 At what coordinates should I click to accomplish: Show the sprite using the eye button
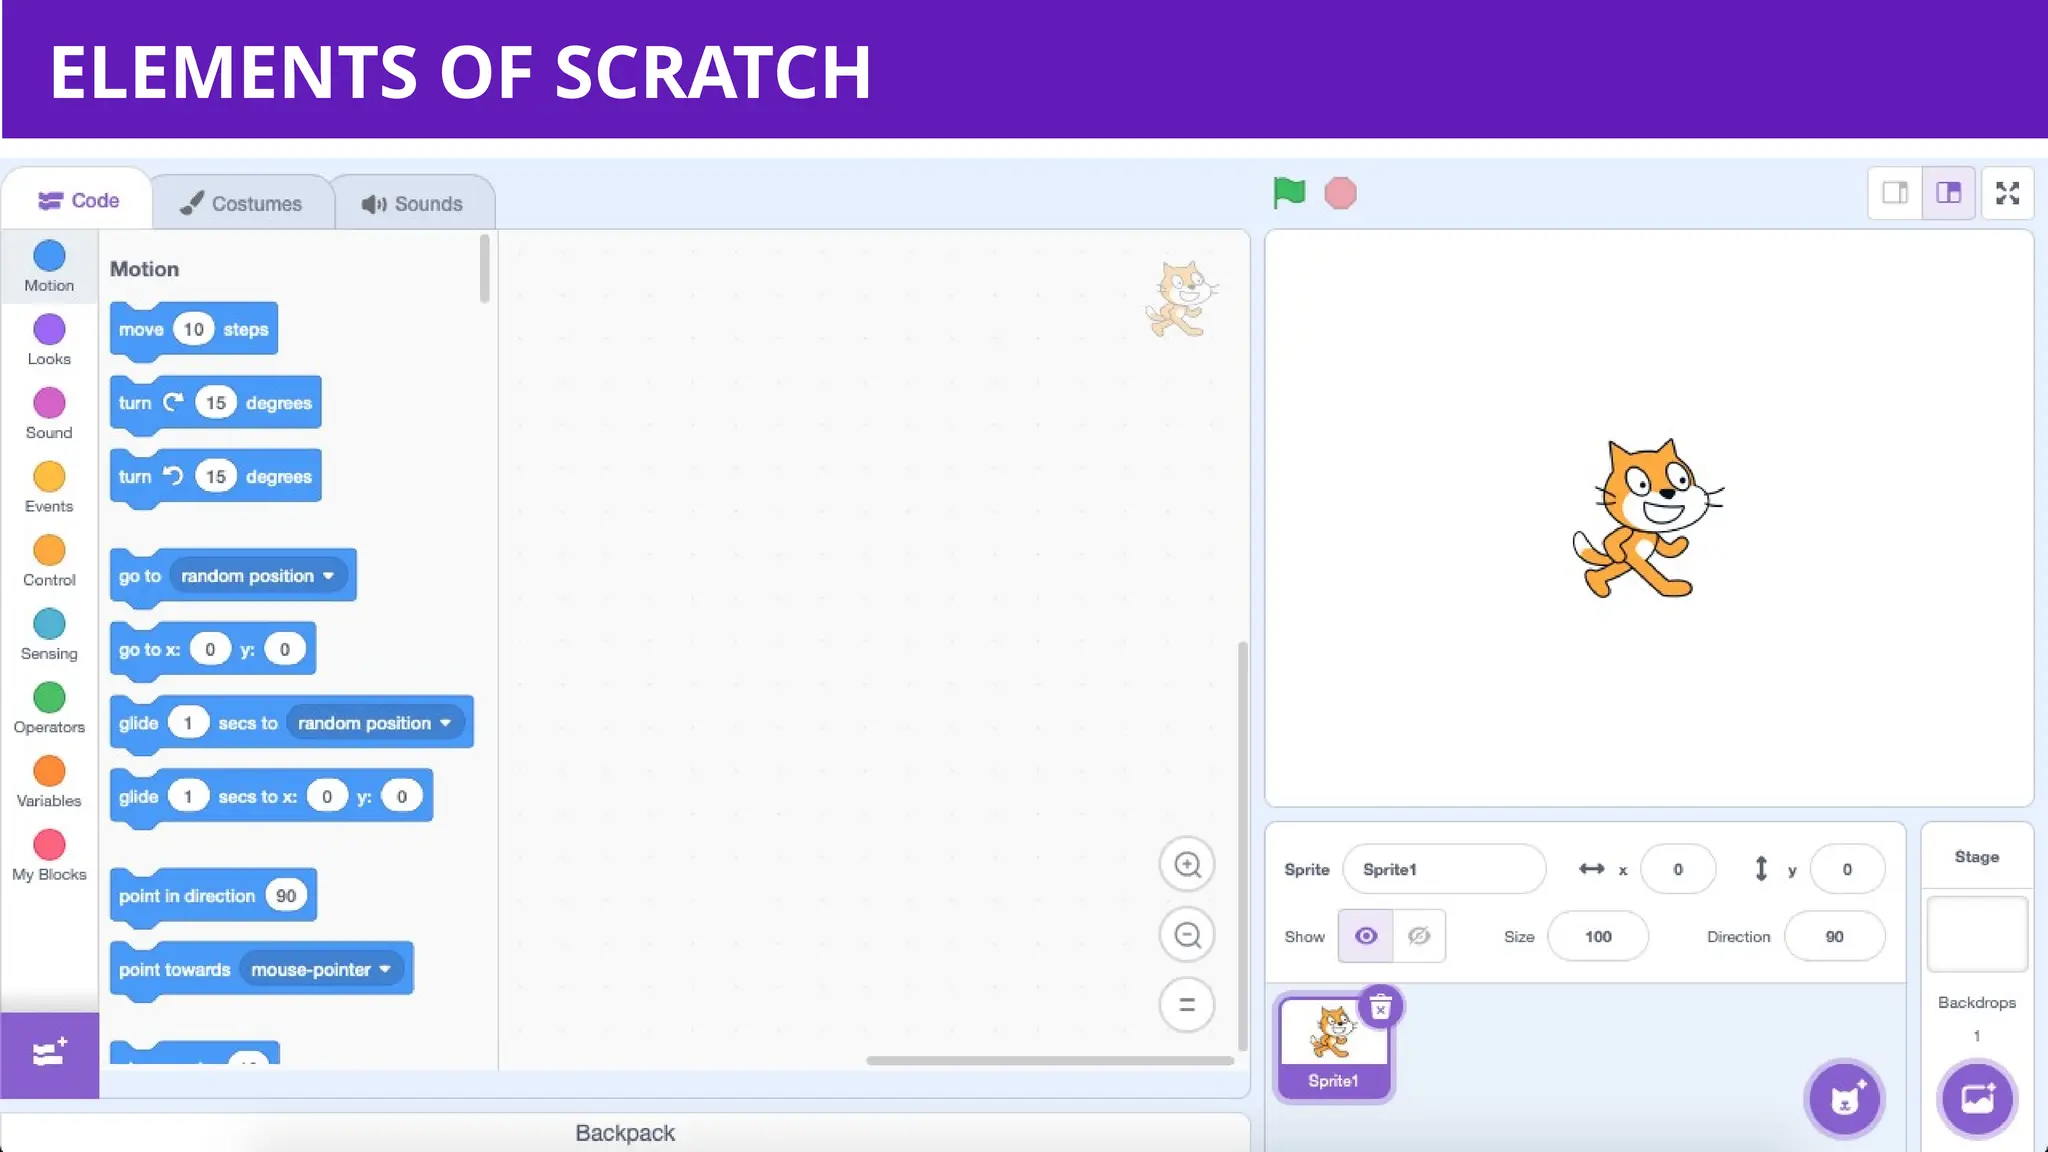coord(1365,936)
